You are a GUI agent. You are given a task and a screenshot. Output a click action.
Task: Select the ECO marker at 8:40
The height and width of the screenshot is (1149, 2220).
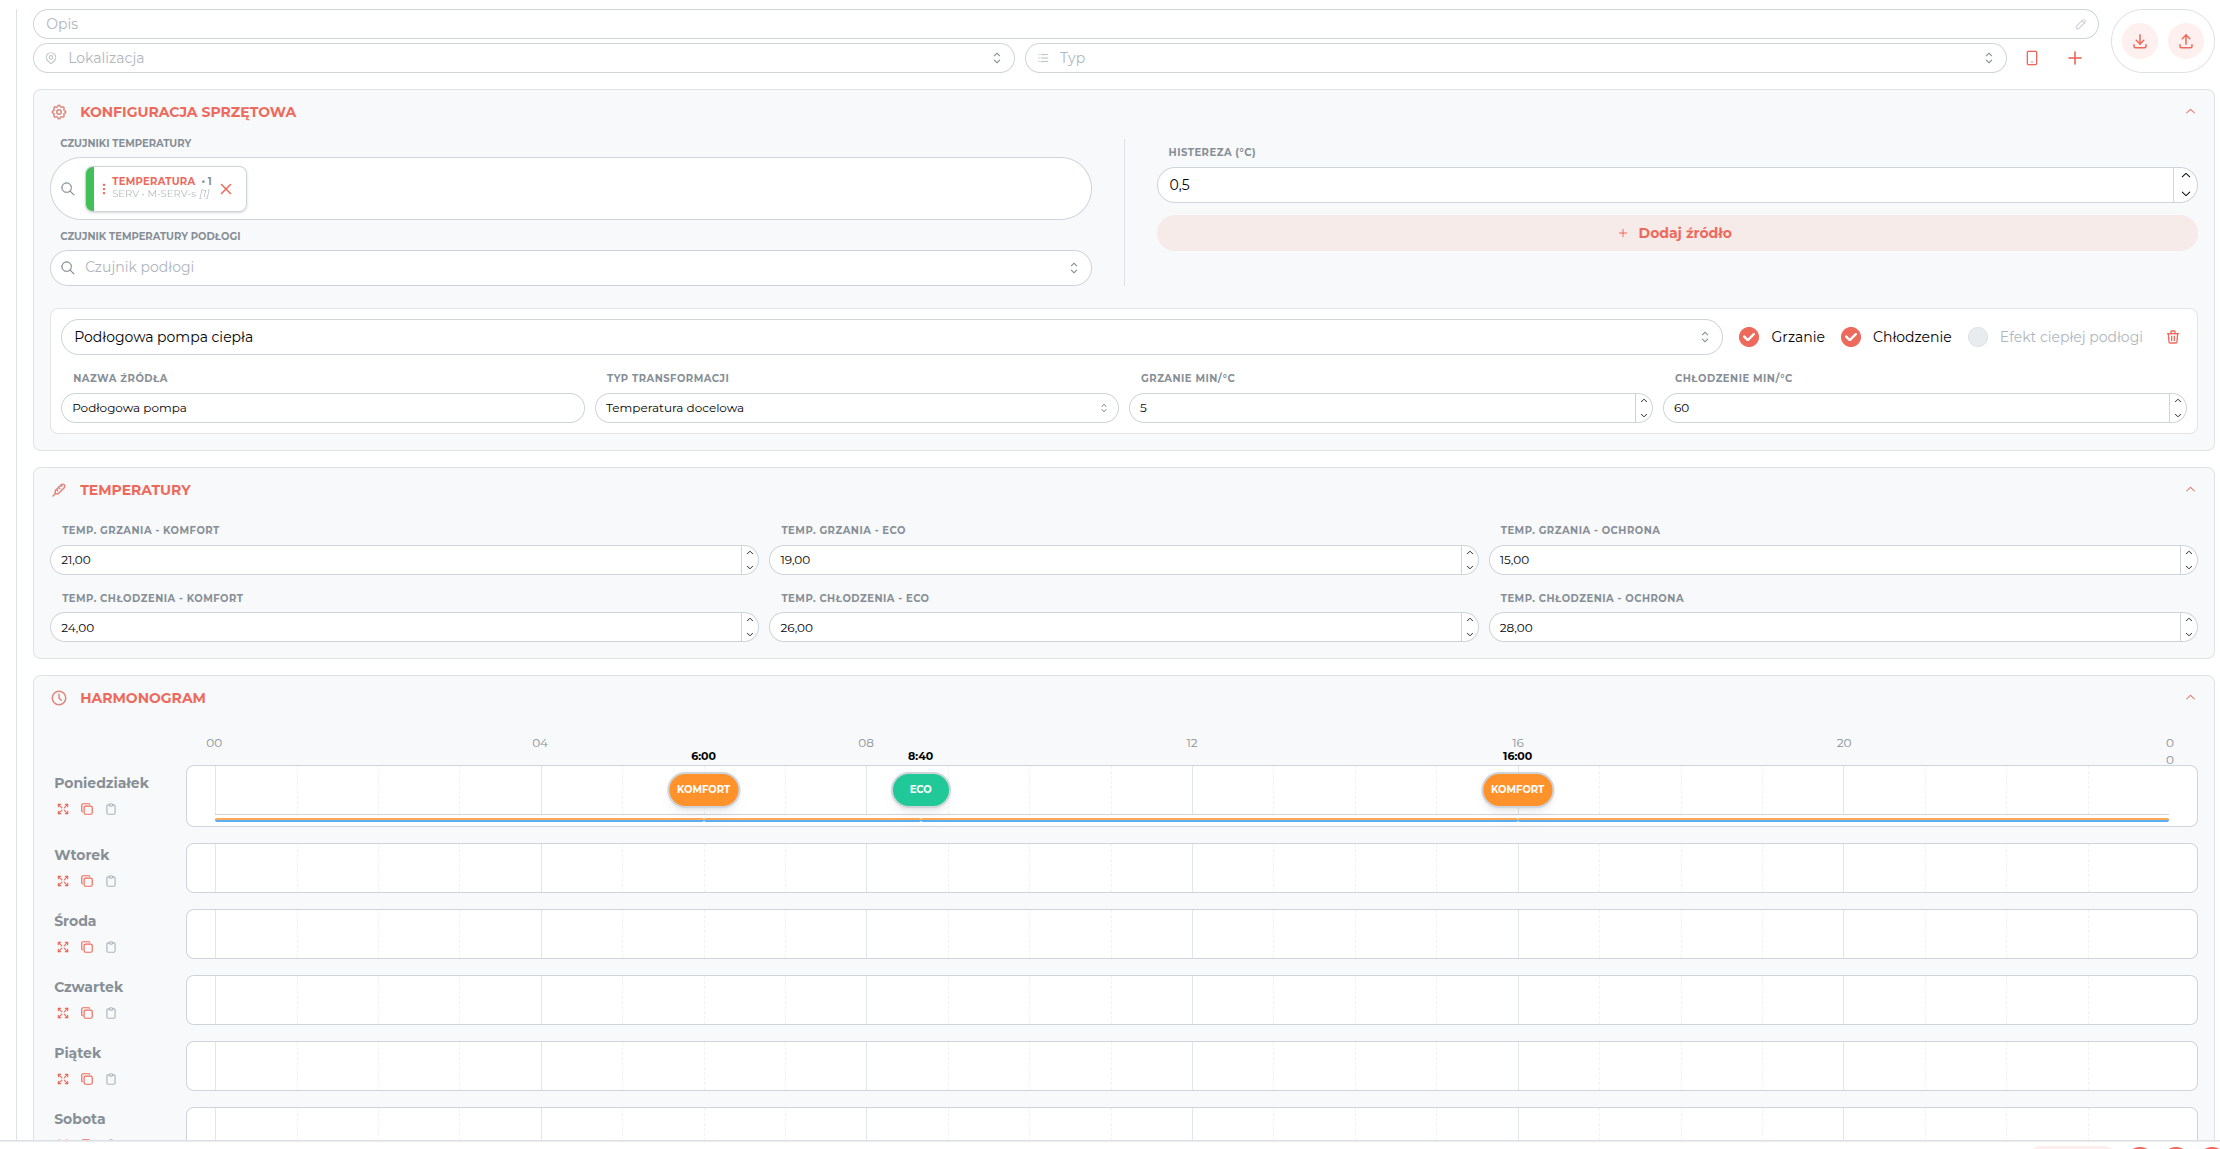tap(920, 789)
